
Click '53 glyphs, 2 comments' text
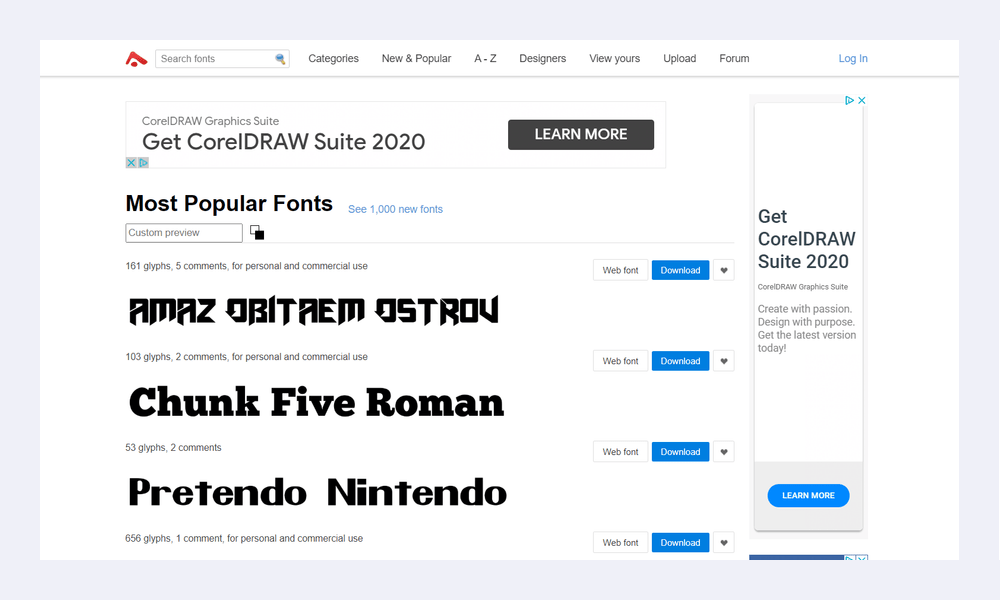click(x=173, y=448)
